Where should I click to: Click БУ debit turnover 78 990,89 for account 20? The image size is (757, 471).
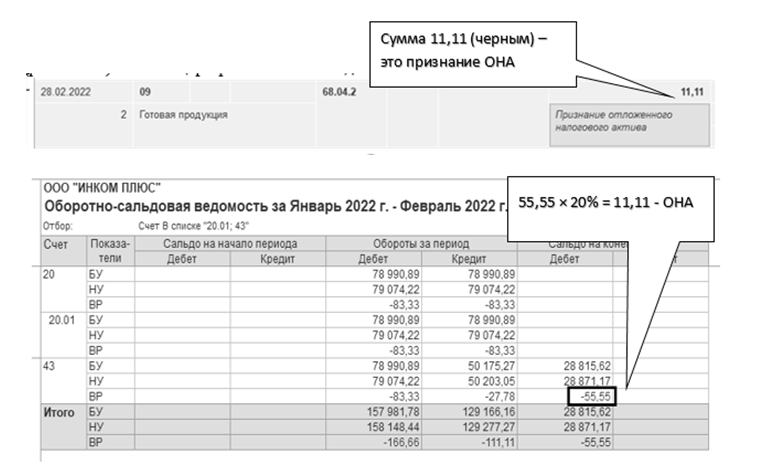point(396,275)
